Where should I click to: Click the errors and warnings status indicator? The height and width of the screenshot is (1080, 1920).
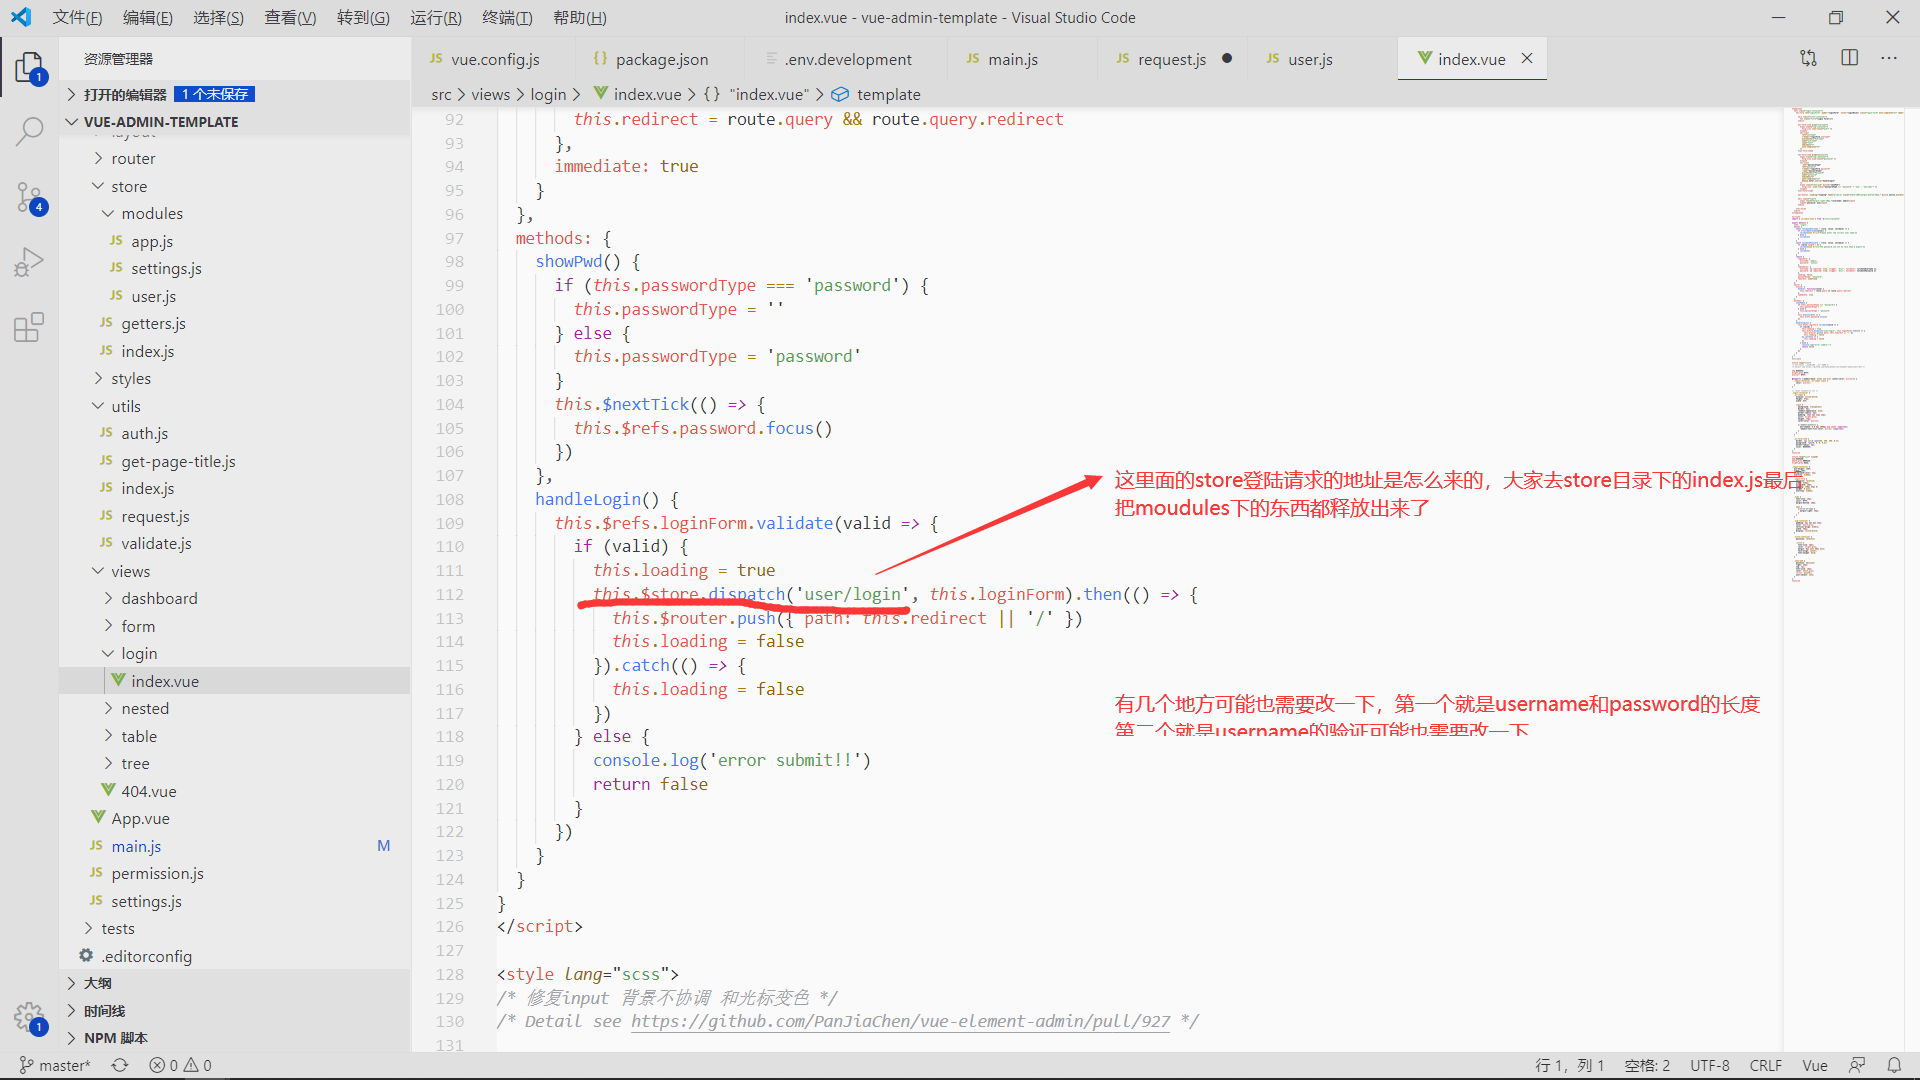coord(180,1065)
